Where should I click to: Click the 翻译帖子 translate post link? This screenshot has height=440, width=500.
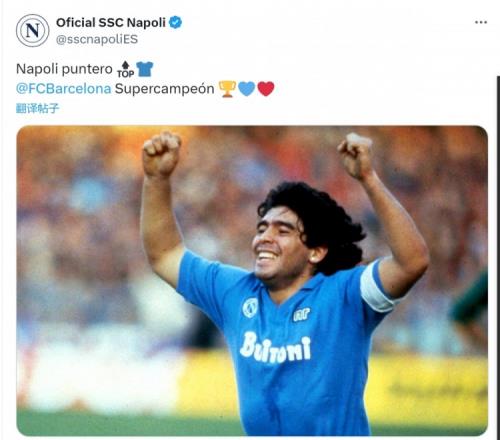click(x=37, y=108)
